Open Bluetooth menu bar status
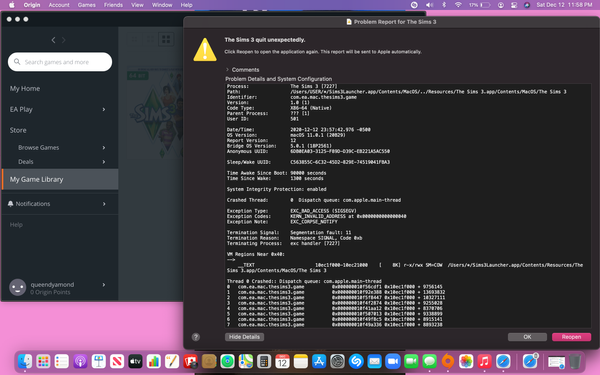This screenshot has width=600, height=375. pyautogui.click(x=444, y=5)
